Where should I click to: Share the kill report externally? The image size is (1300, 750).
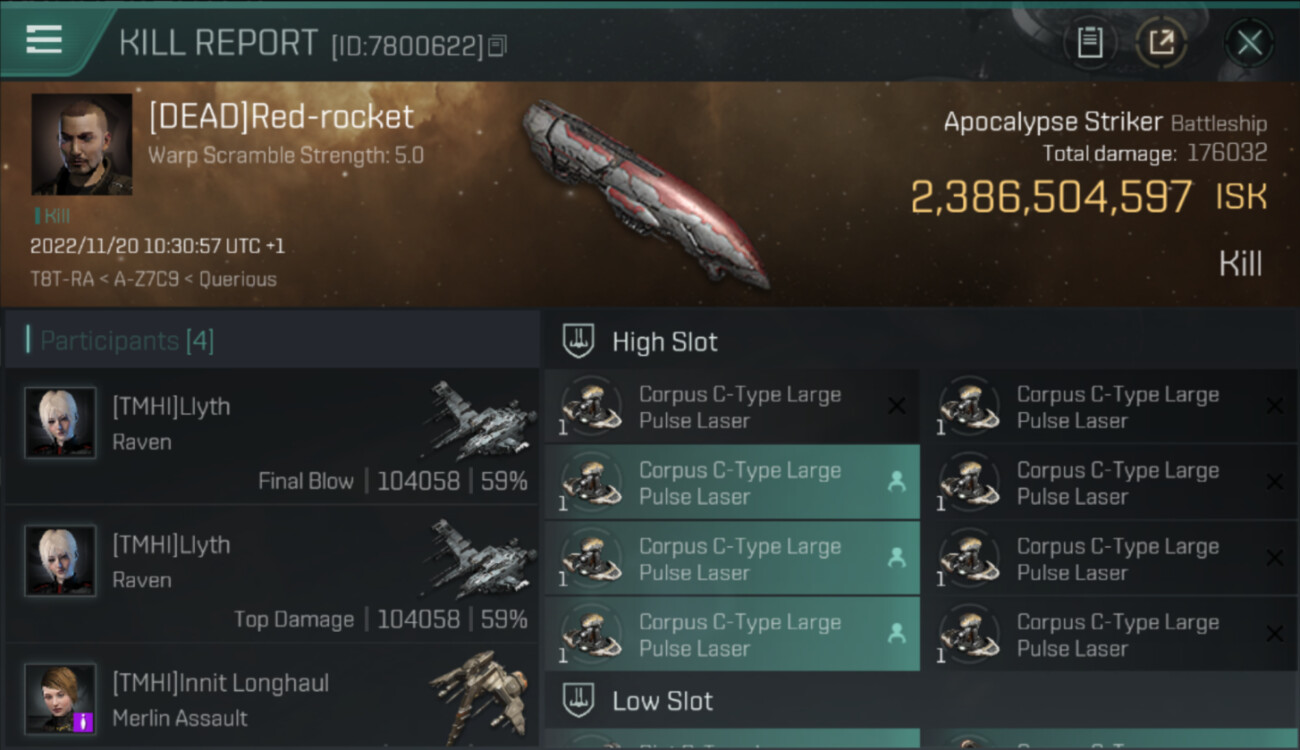click(x=1161, y=43)
